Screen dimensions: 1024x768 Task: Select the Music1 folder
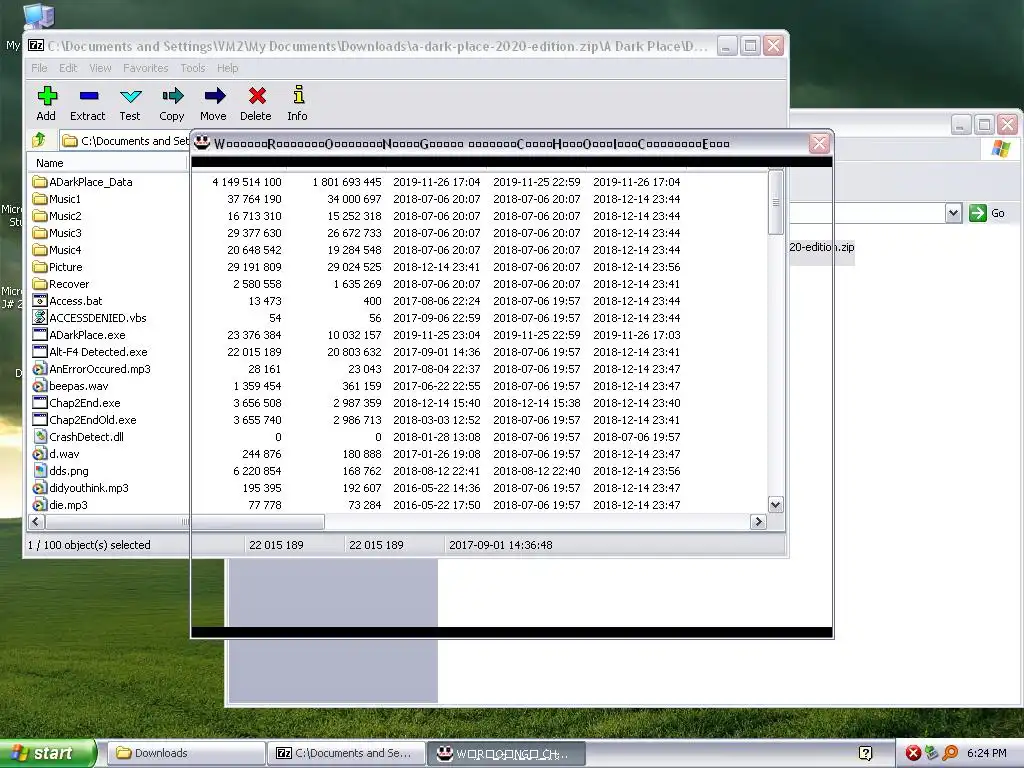tap(57, 199)
